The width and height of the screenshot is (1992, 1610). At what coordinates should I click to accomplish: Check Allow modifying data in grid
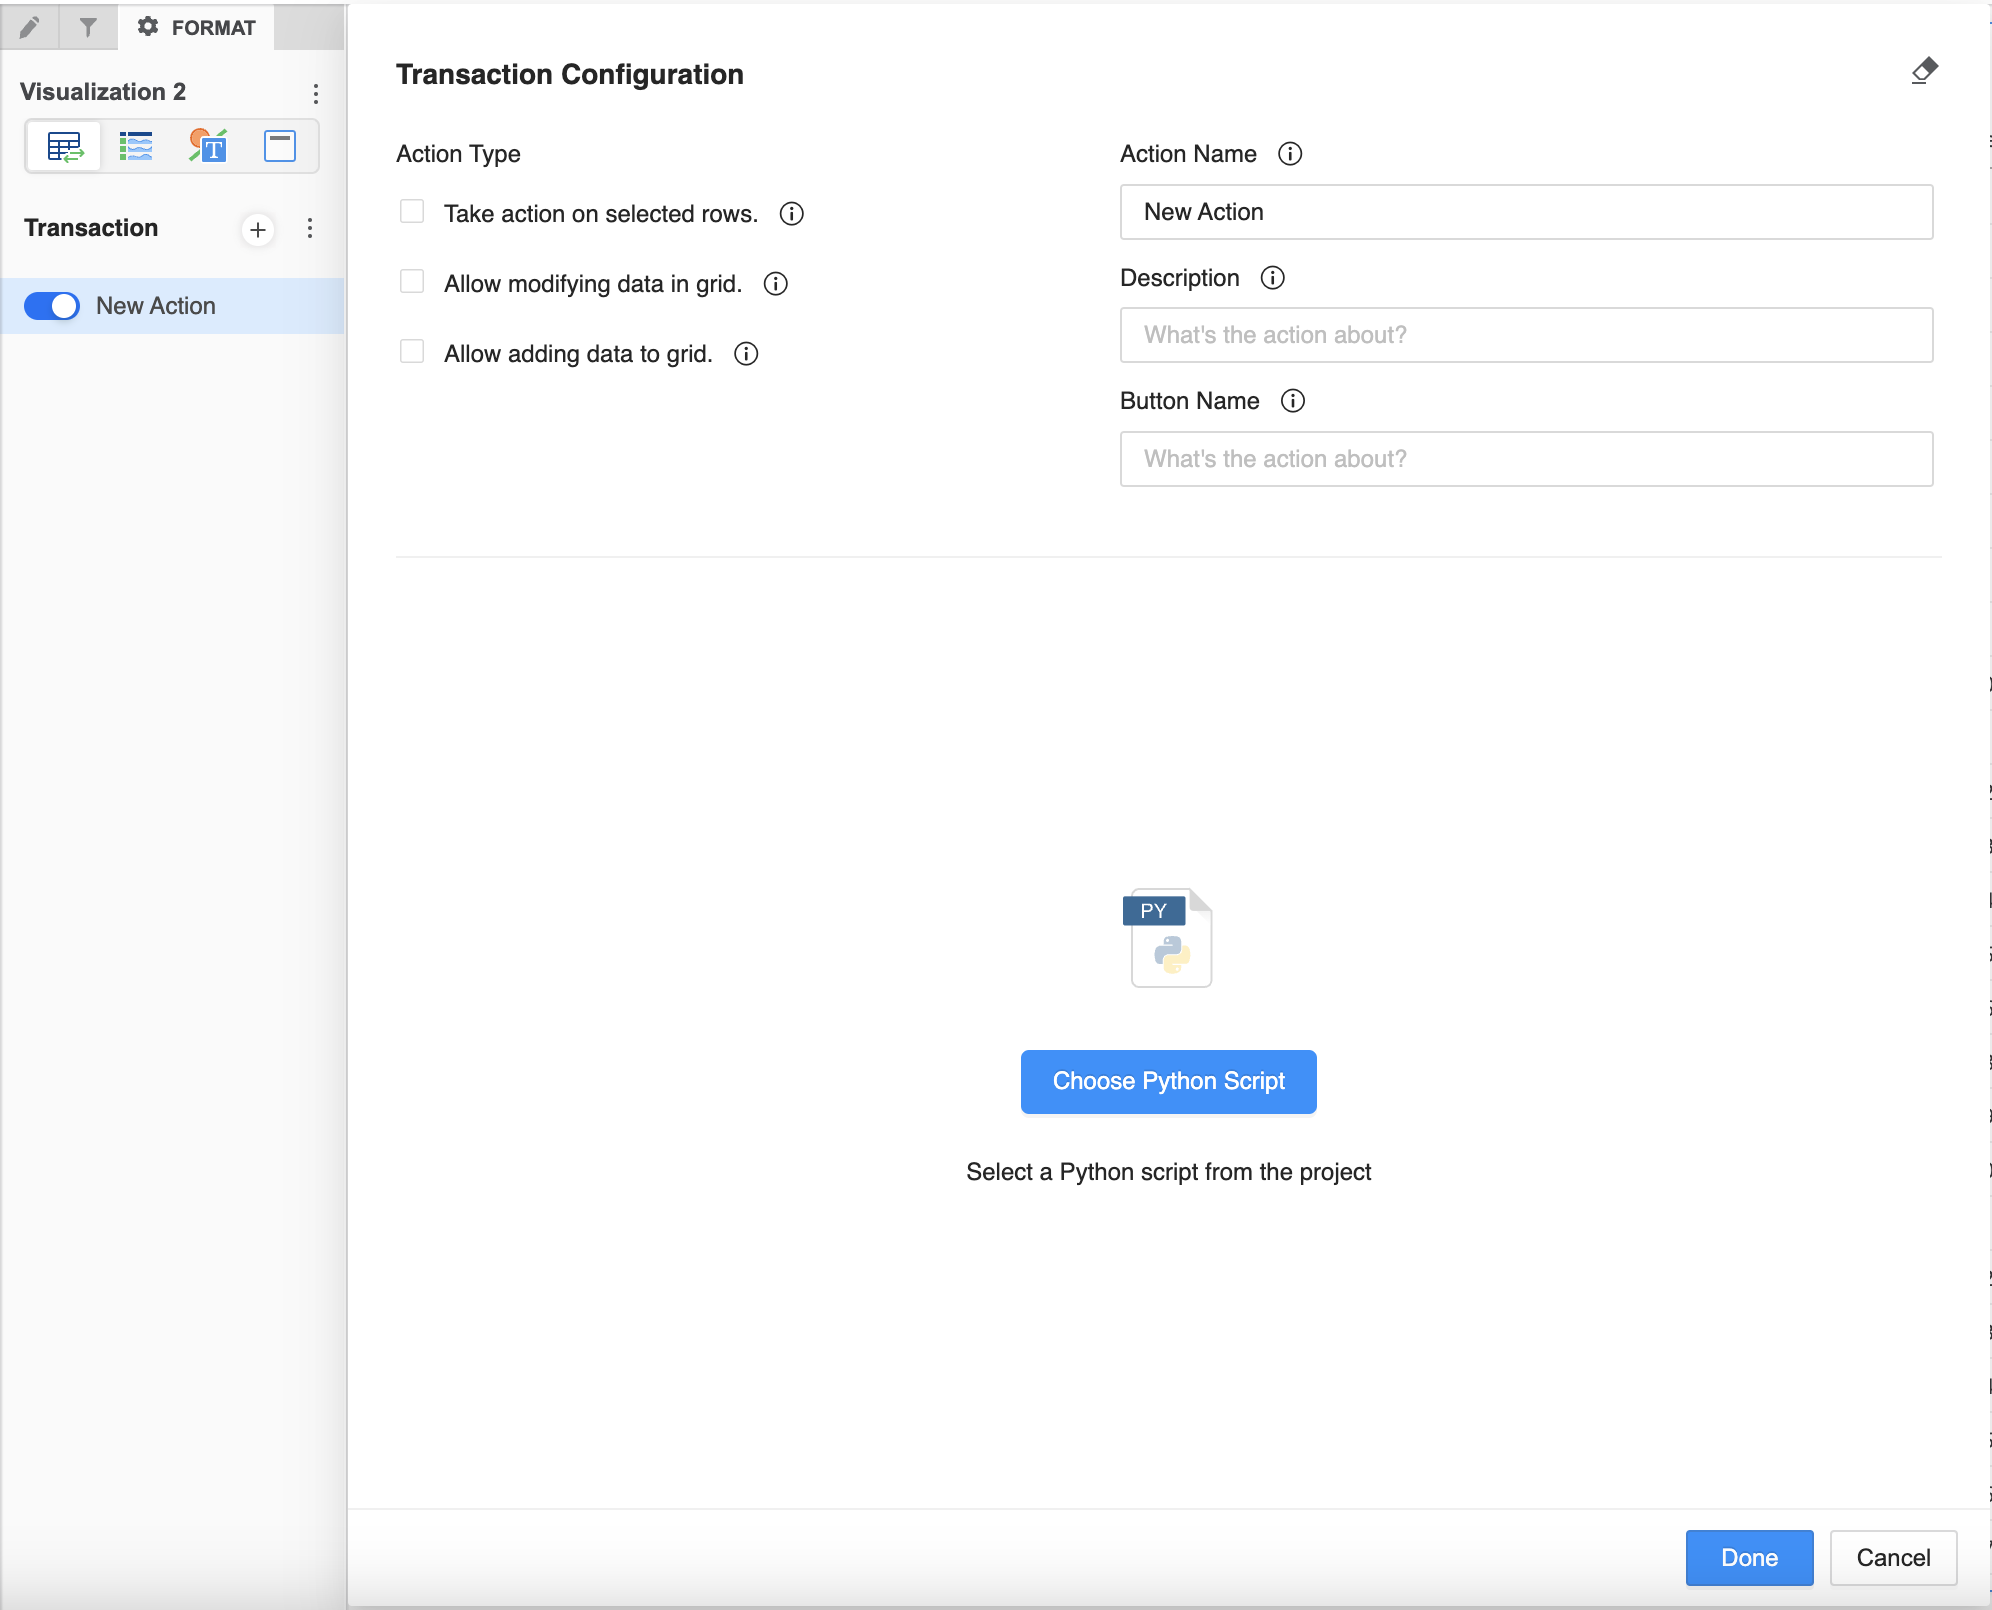412,282
